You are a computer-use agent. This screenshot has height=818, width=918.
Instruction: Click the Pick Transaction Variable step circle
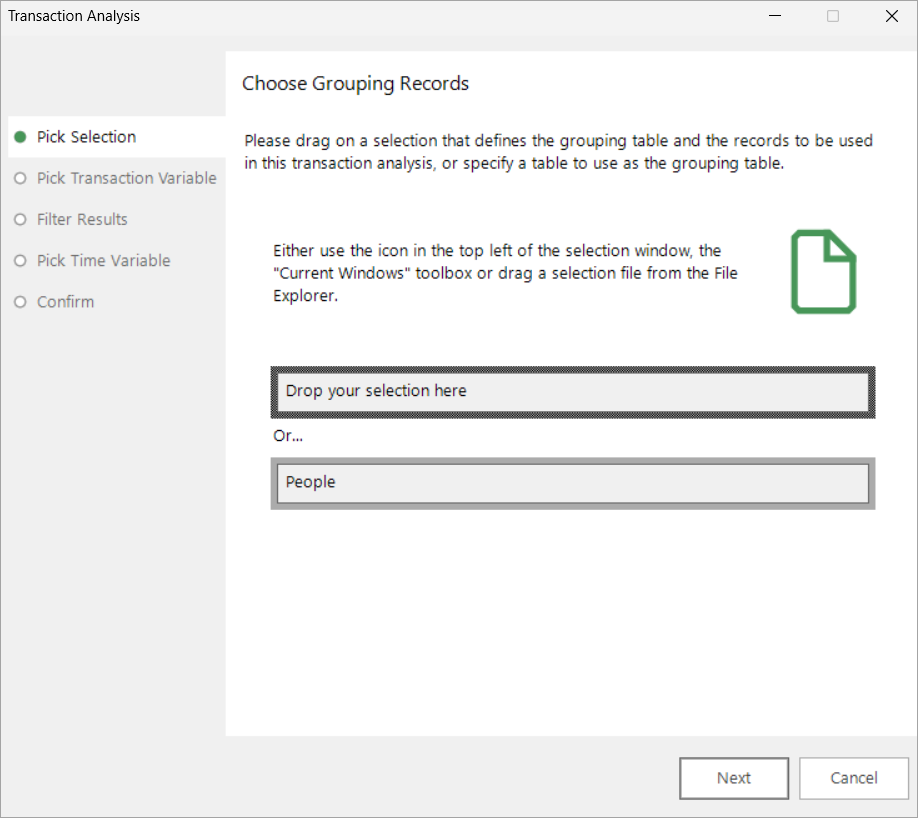click(x=20, y=178)
